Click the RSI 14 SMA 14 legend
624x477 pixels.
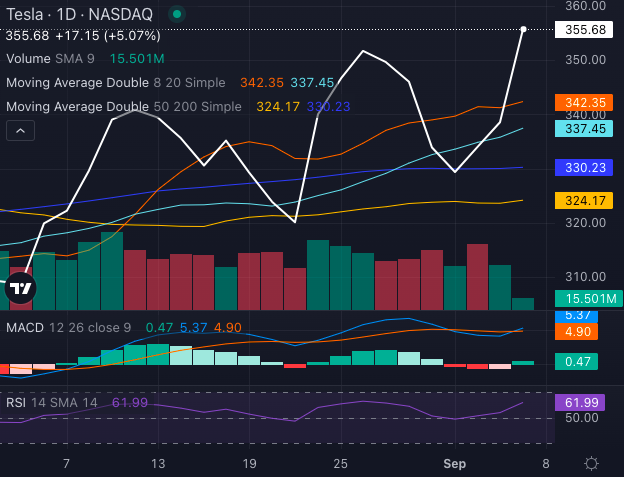(x=53, y=402)
